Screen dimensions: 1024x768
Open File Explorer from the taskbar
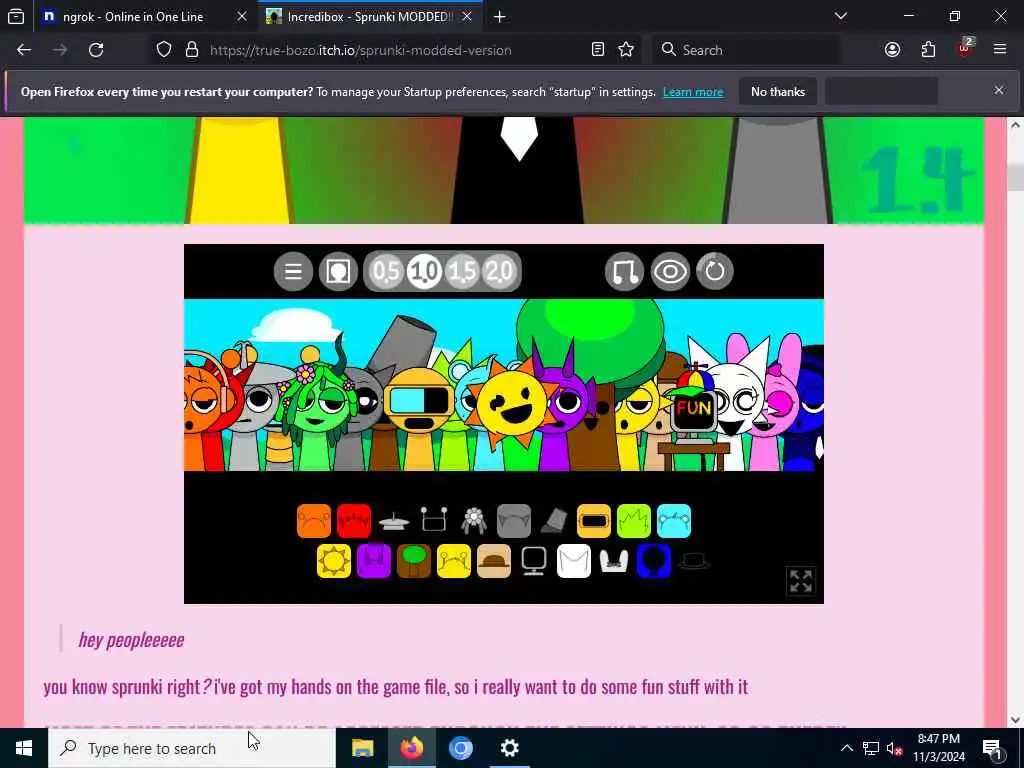pos(362,748)
